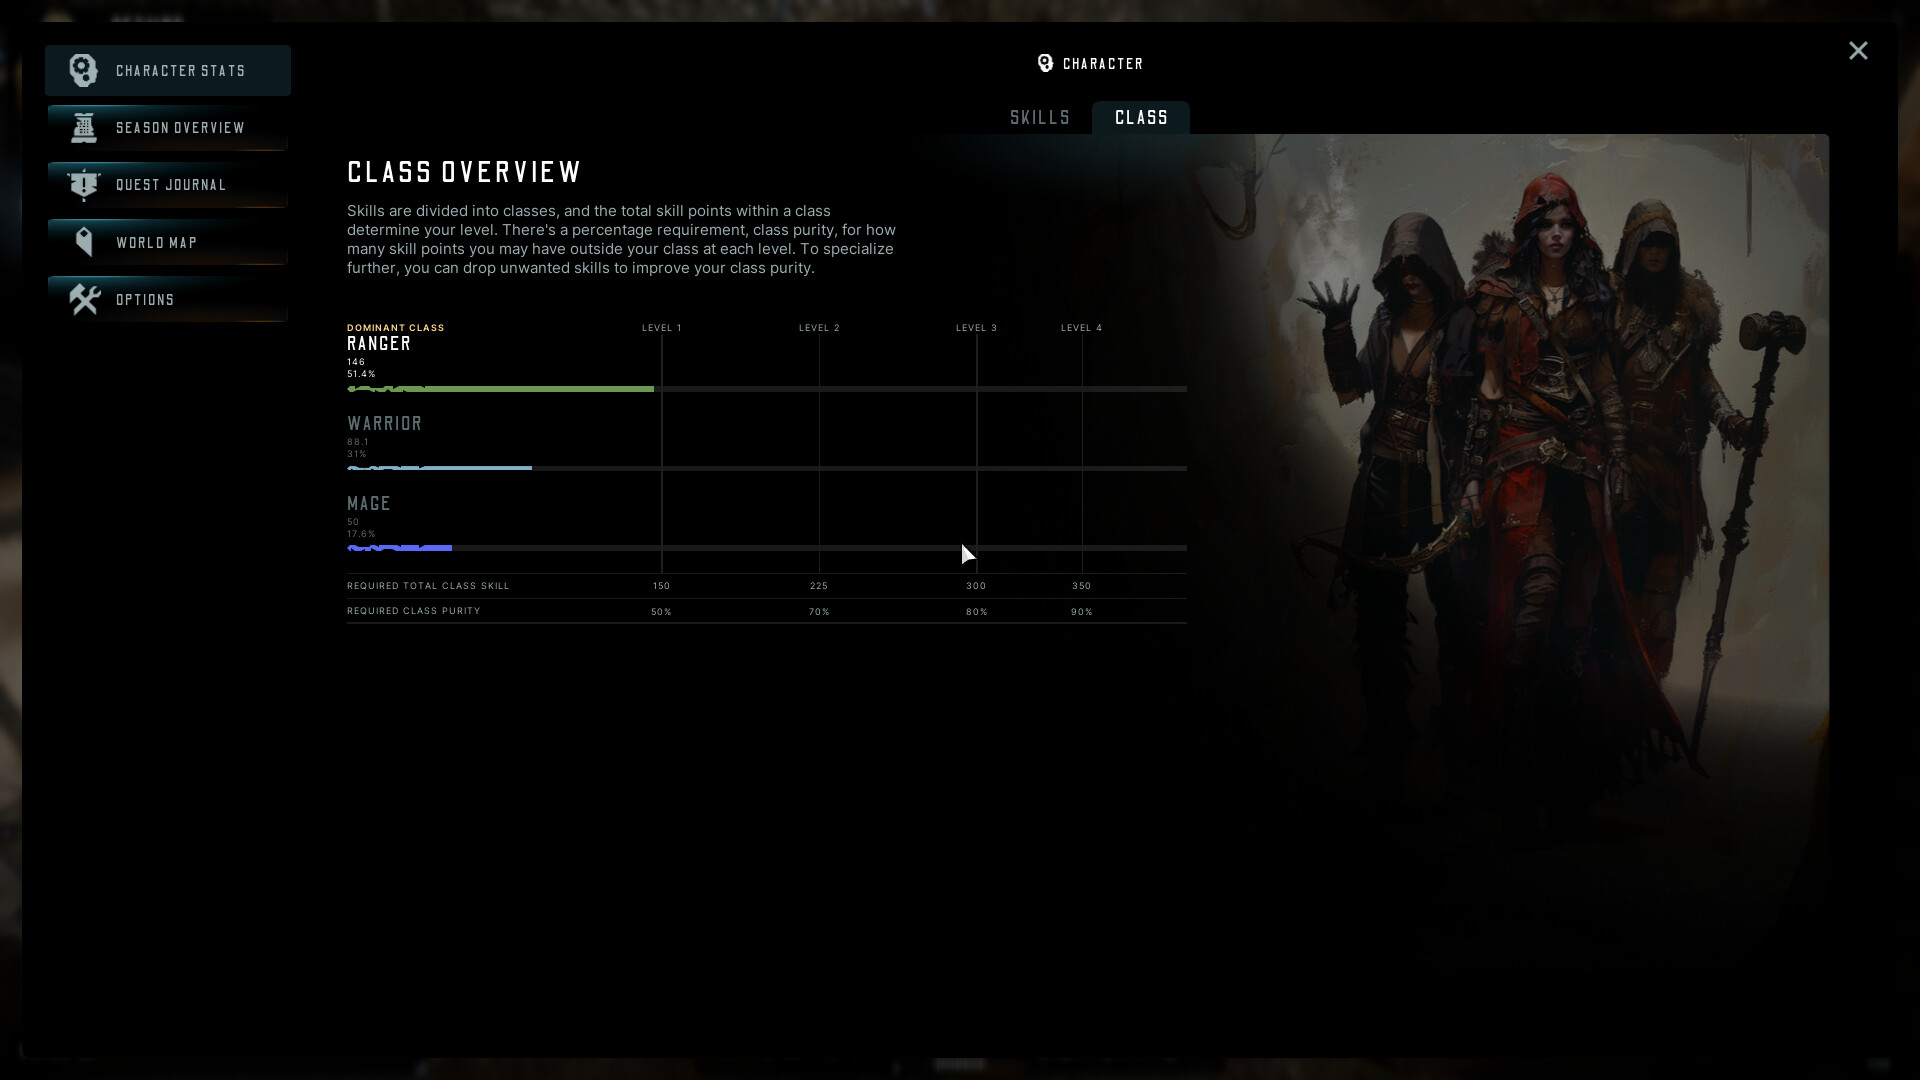Viewport: 1920px width, 1080px height.
Task: Select the WARRIOR class heading
Action: tap(384, 423)
